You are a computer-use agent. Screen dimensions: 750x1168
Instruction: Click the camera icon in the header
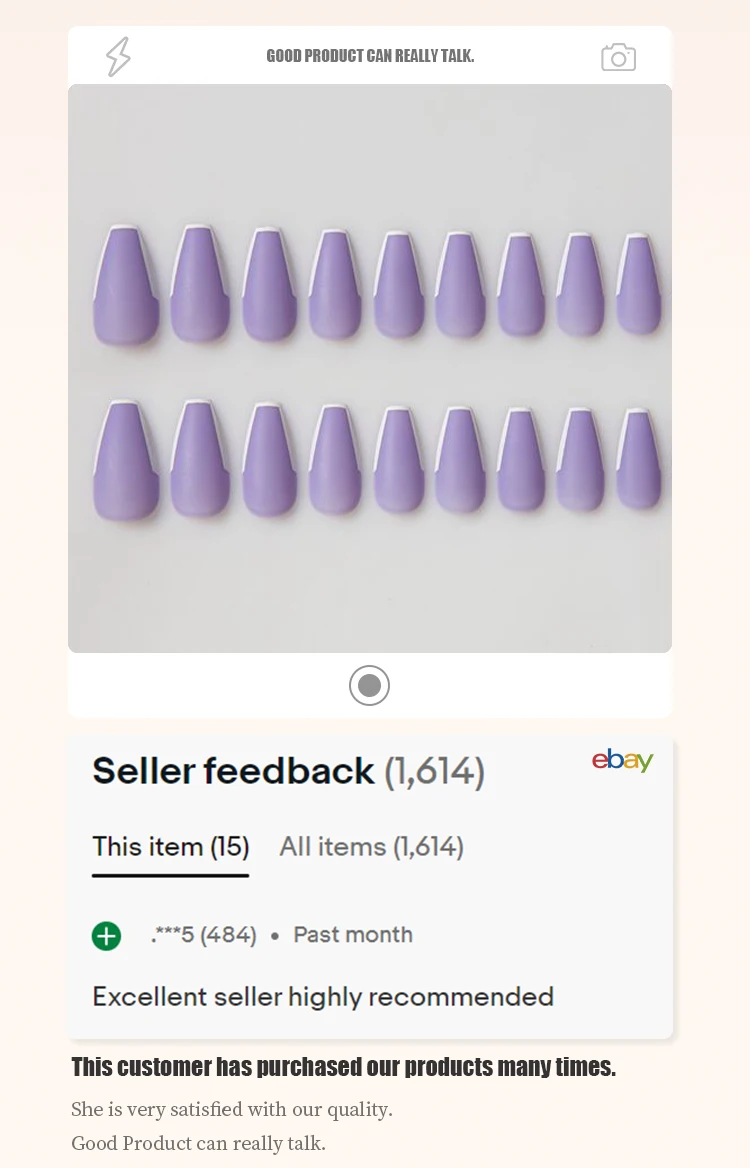pos(618,57)
